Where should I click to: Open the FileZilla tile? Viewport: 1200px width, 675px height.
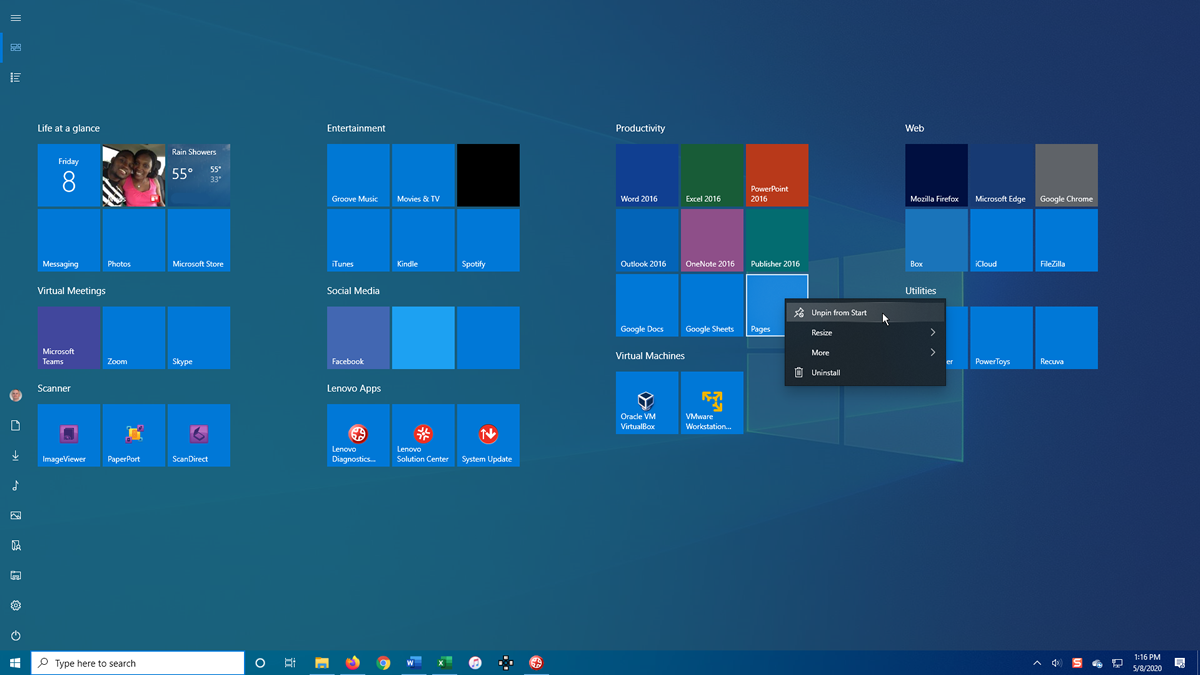(x=1066, y=240)
